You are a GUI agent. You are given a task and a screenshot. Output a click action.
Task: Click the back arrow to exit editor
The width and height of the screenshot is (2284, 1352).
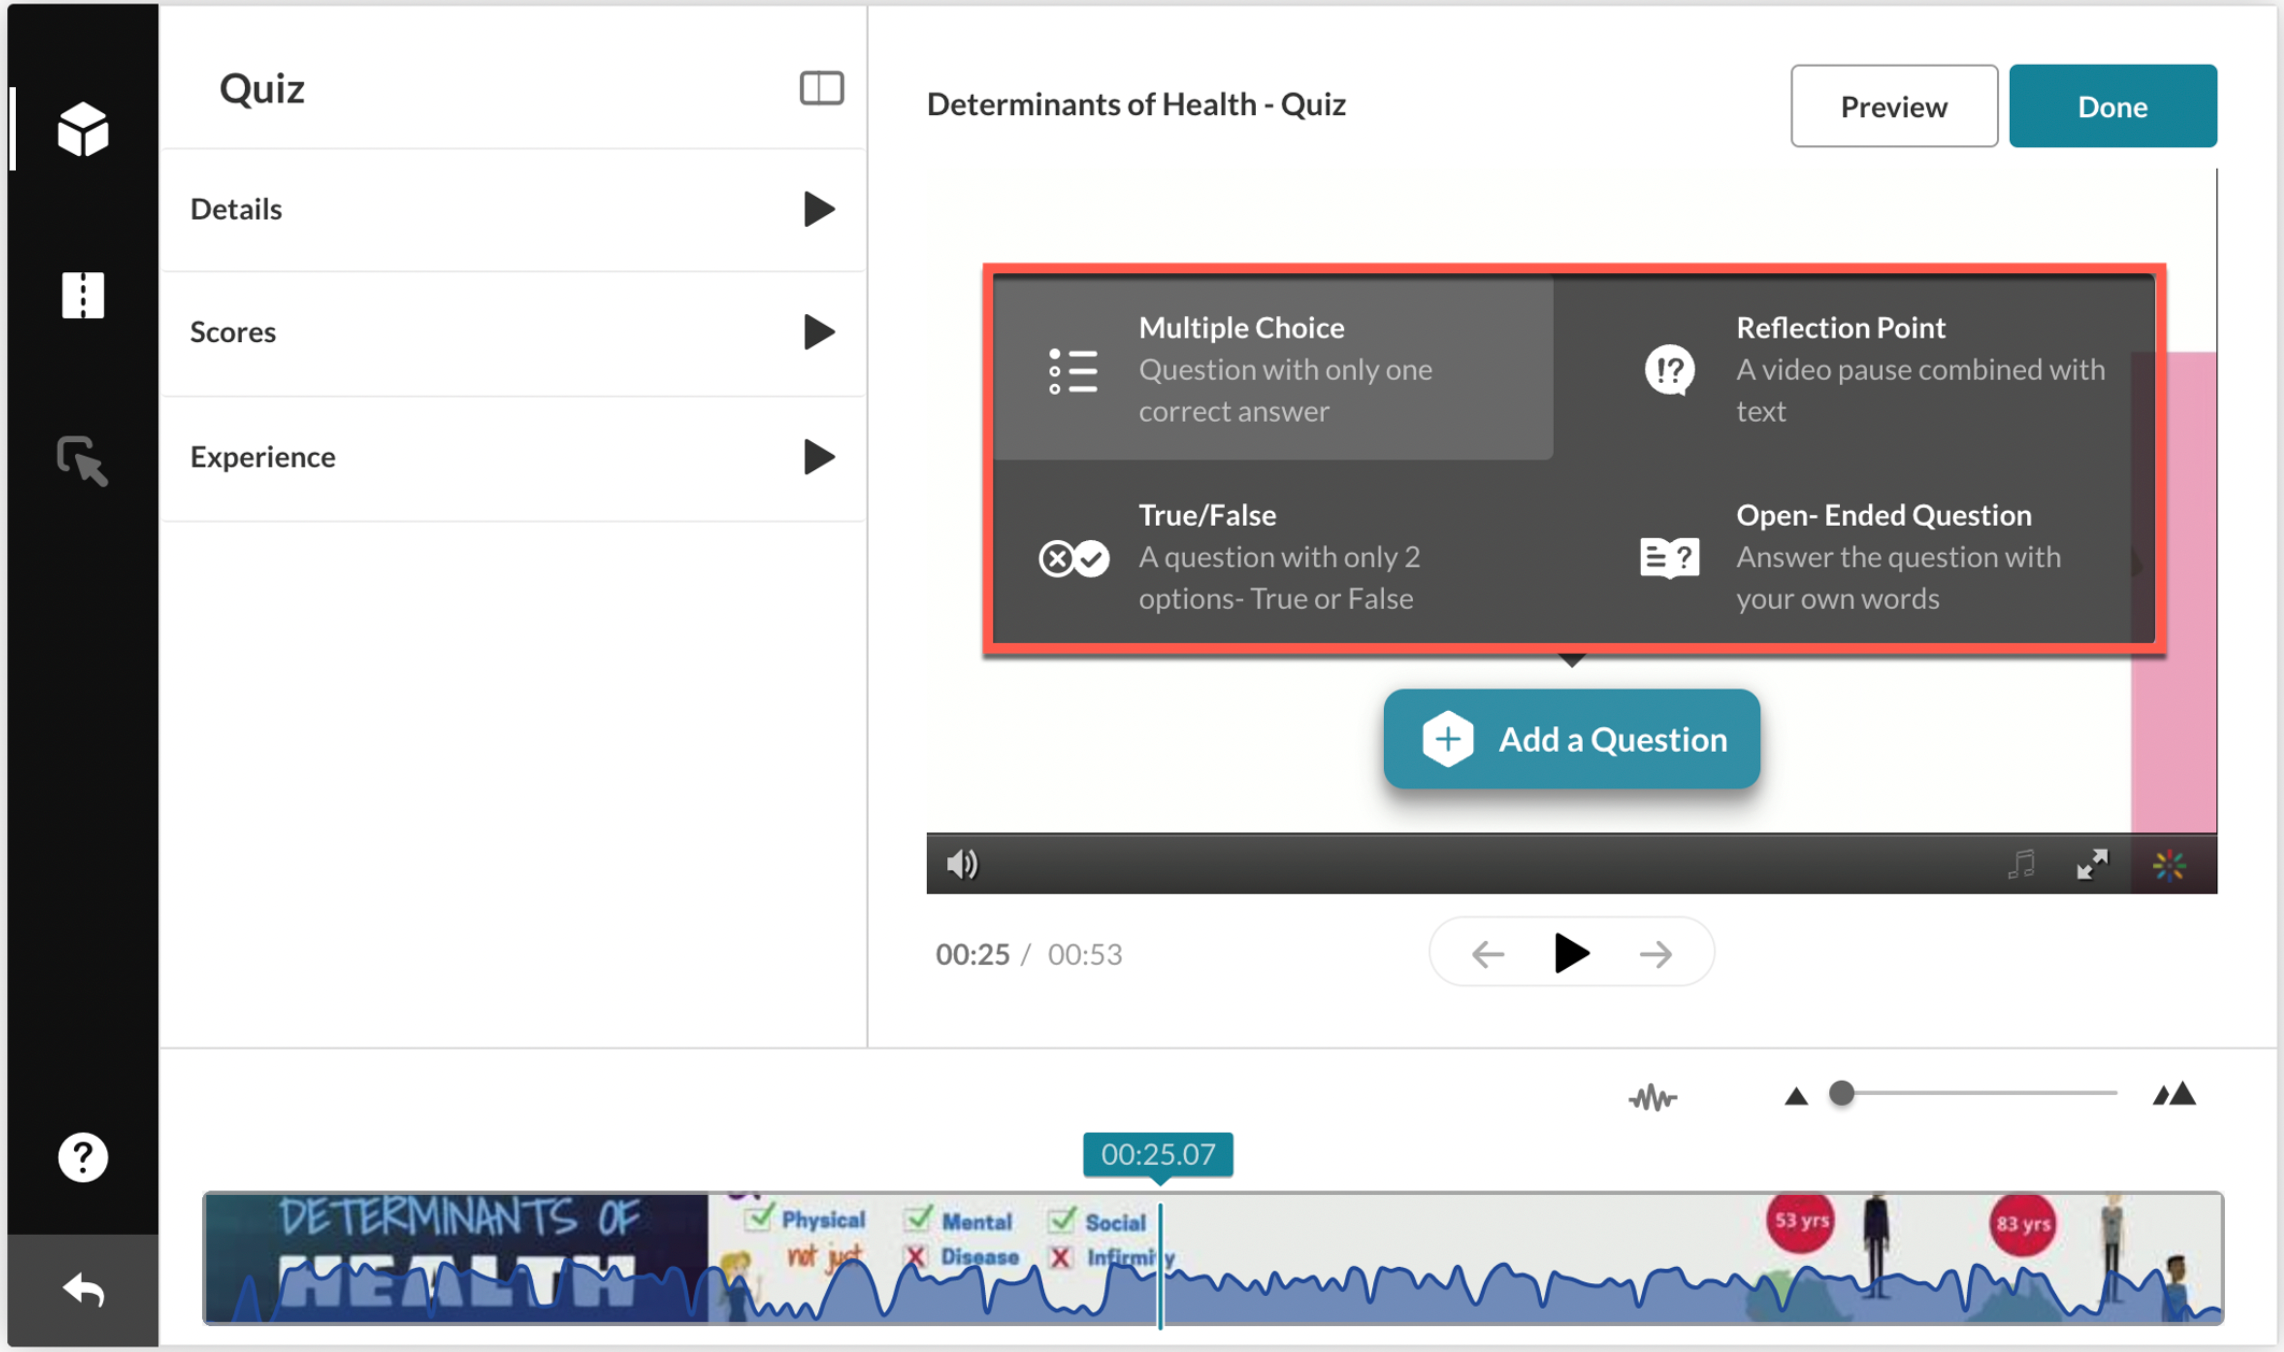(x=82, y=1289)
